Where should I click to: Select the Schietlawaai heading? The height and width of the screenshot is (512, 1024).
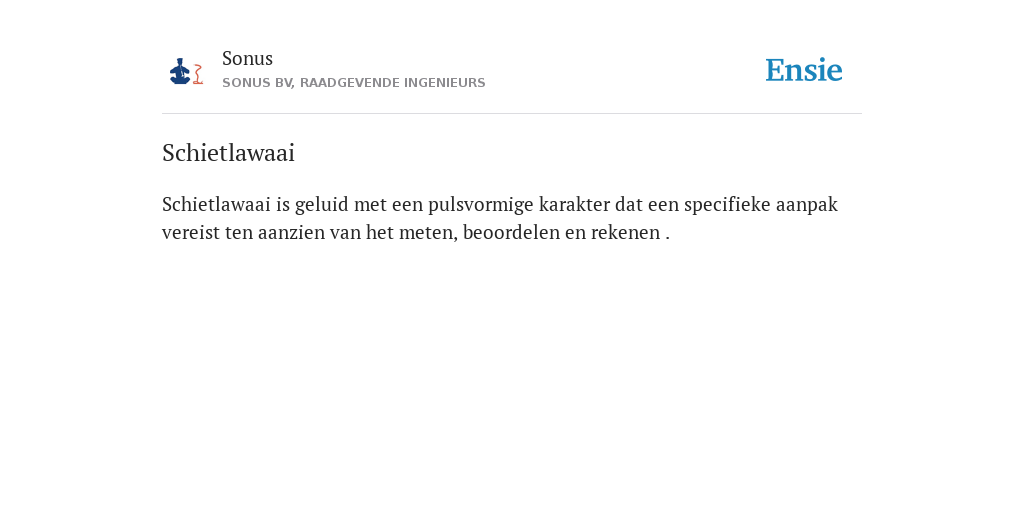[x=229, y=153]
